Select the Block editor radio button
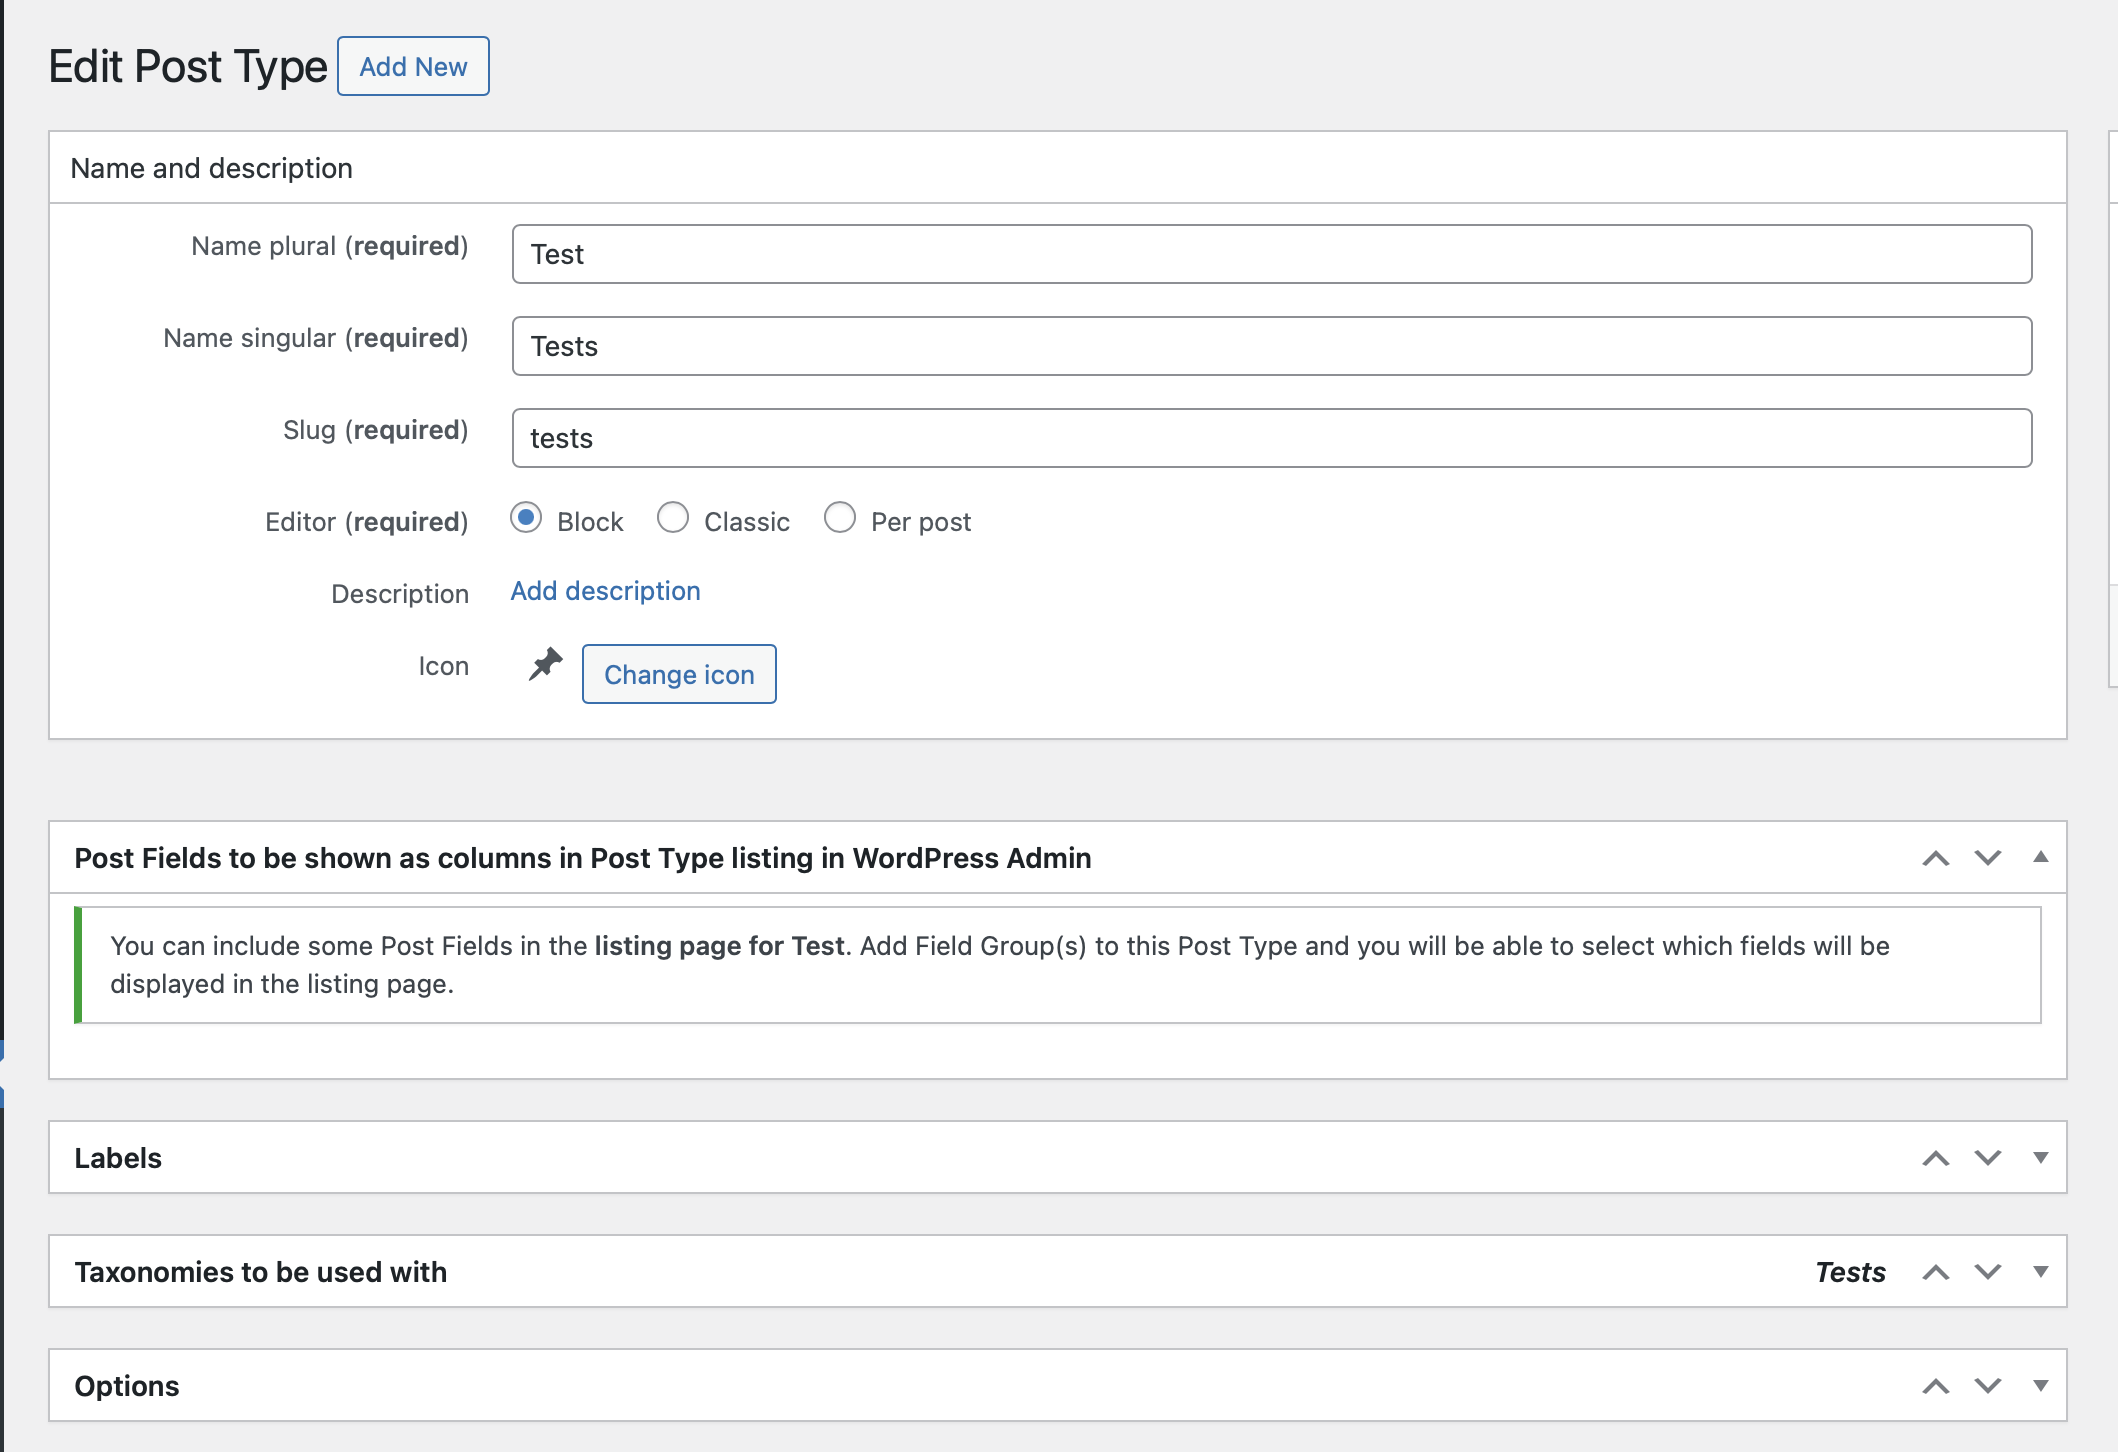2118x1452 pixels. tap(526, 518)
